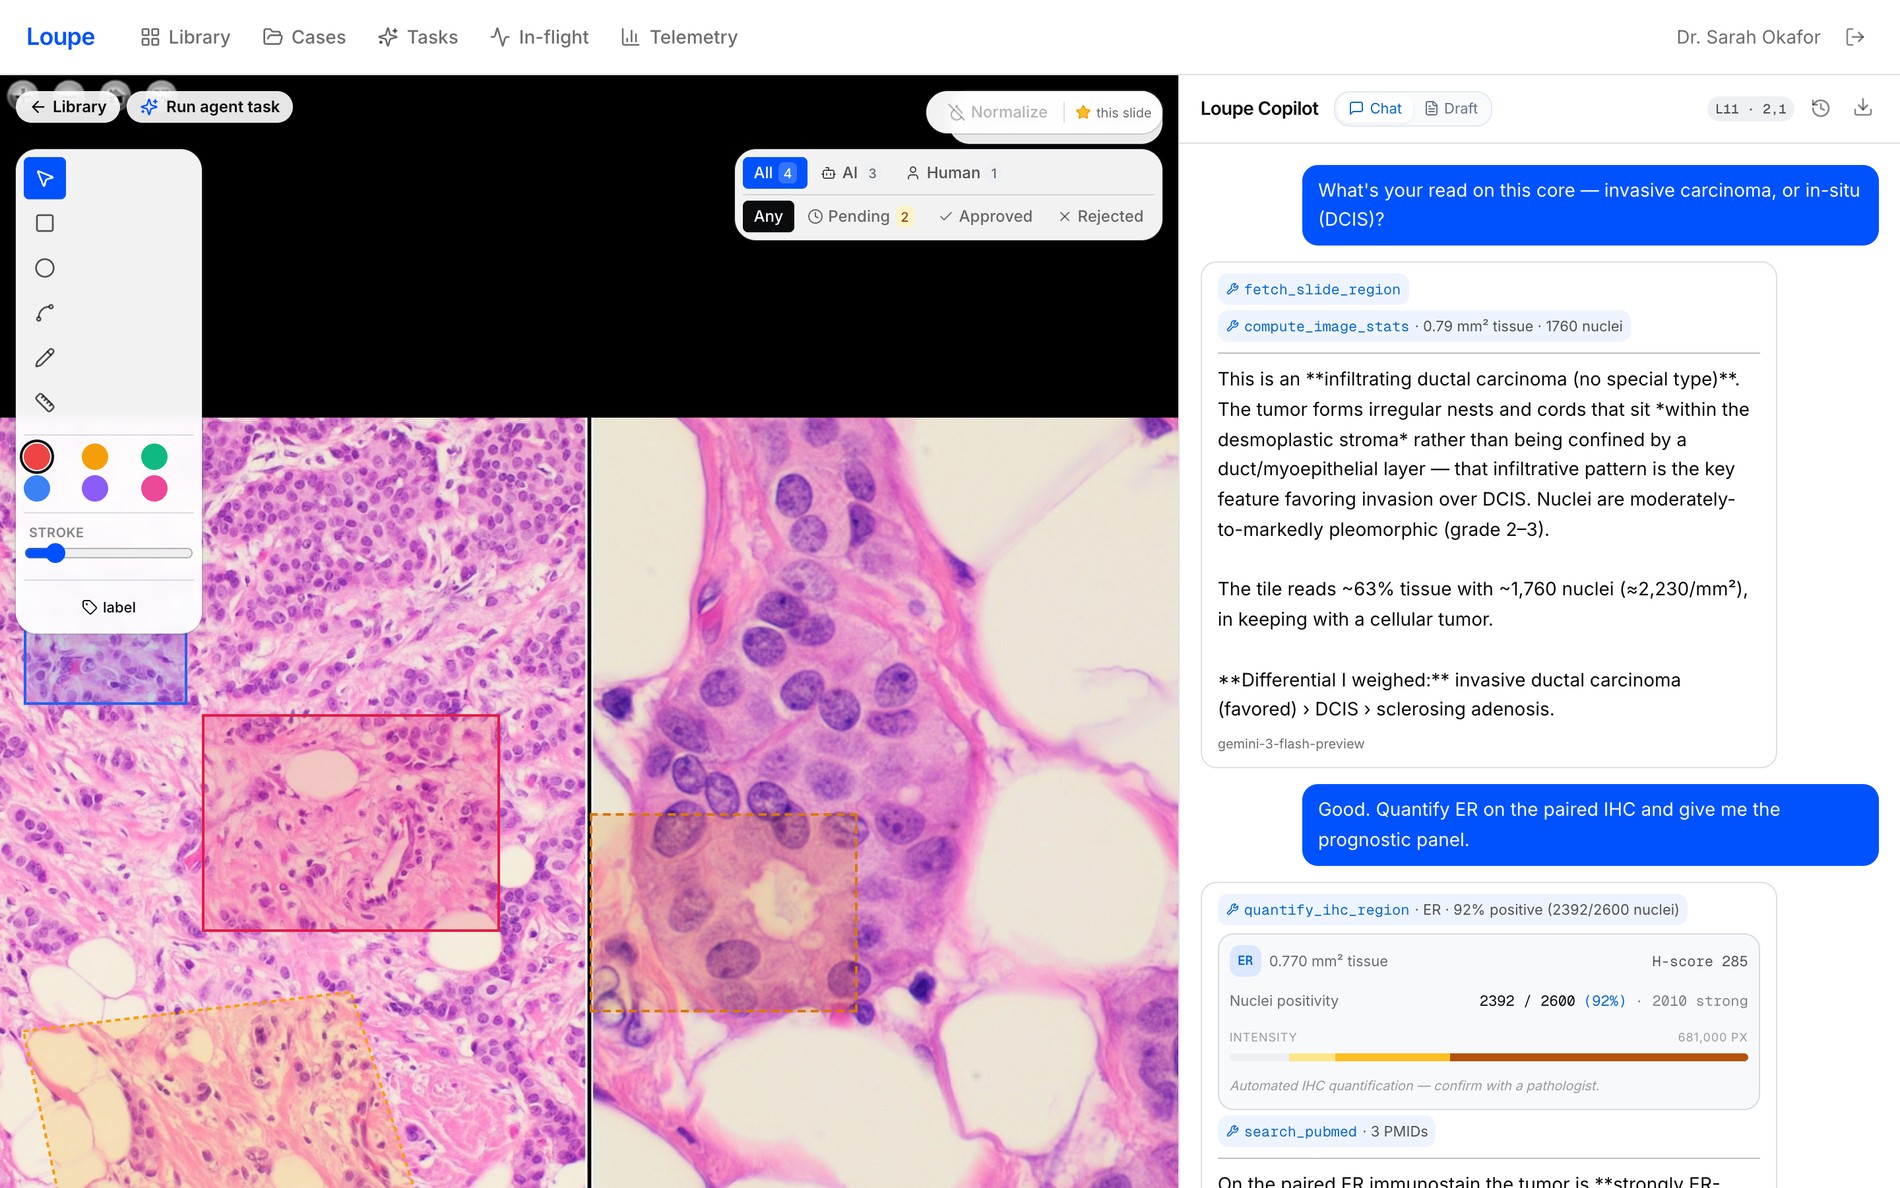Screen dimensions: 1900x1188
Task: Expand the quantify_ihc_region tool call
Action: point(1453,909)
